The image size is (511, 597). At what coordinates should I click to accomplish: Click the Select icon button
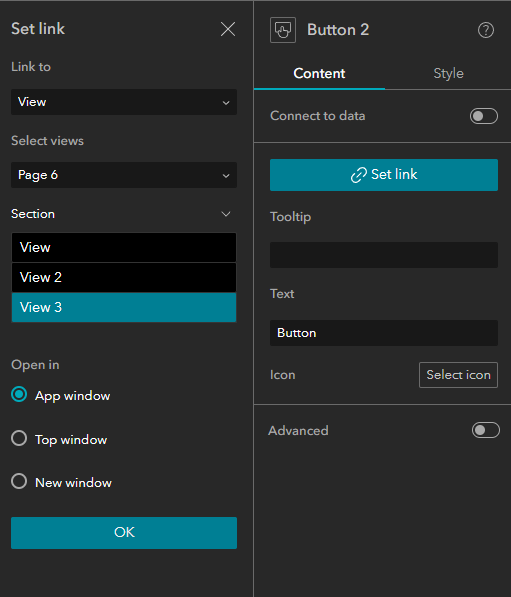click(x=458, y=375)
